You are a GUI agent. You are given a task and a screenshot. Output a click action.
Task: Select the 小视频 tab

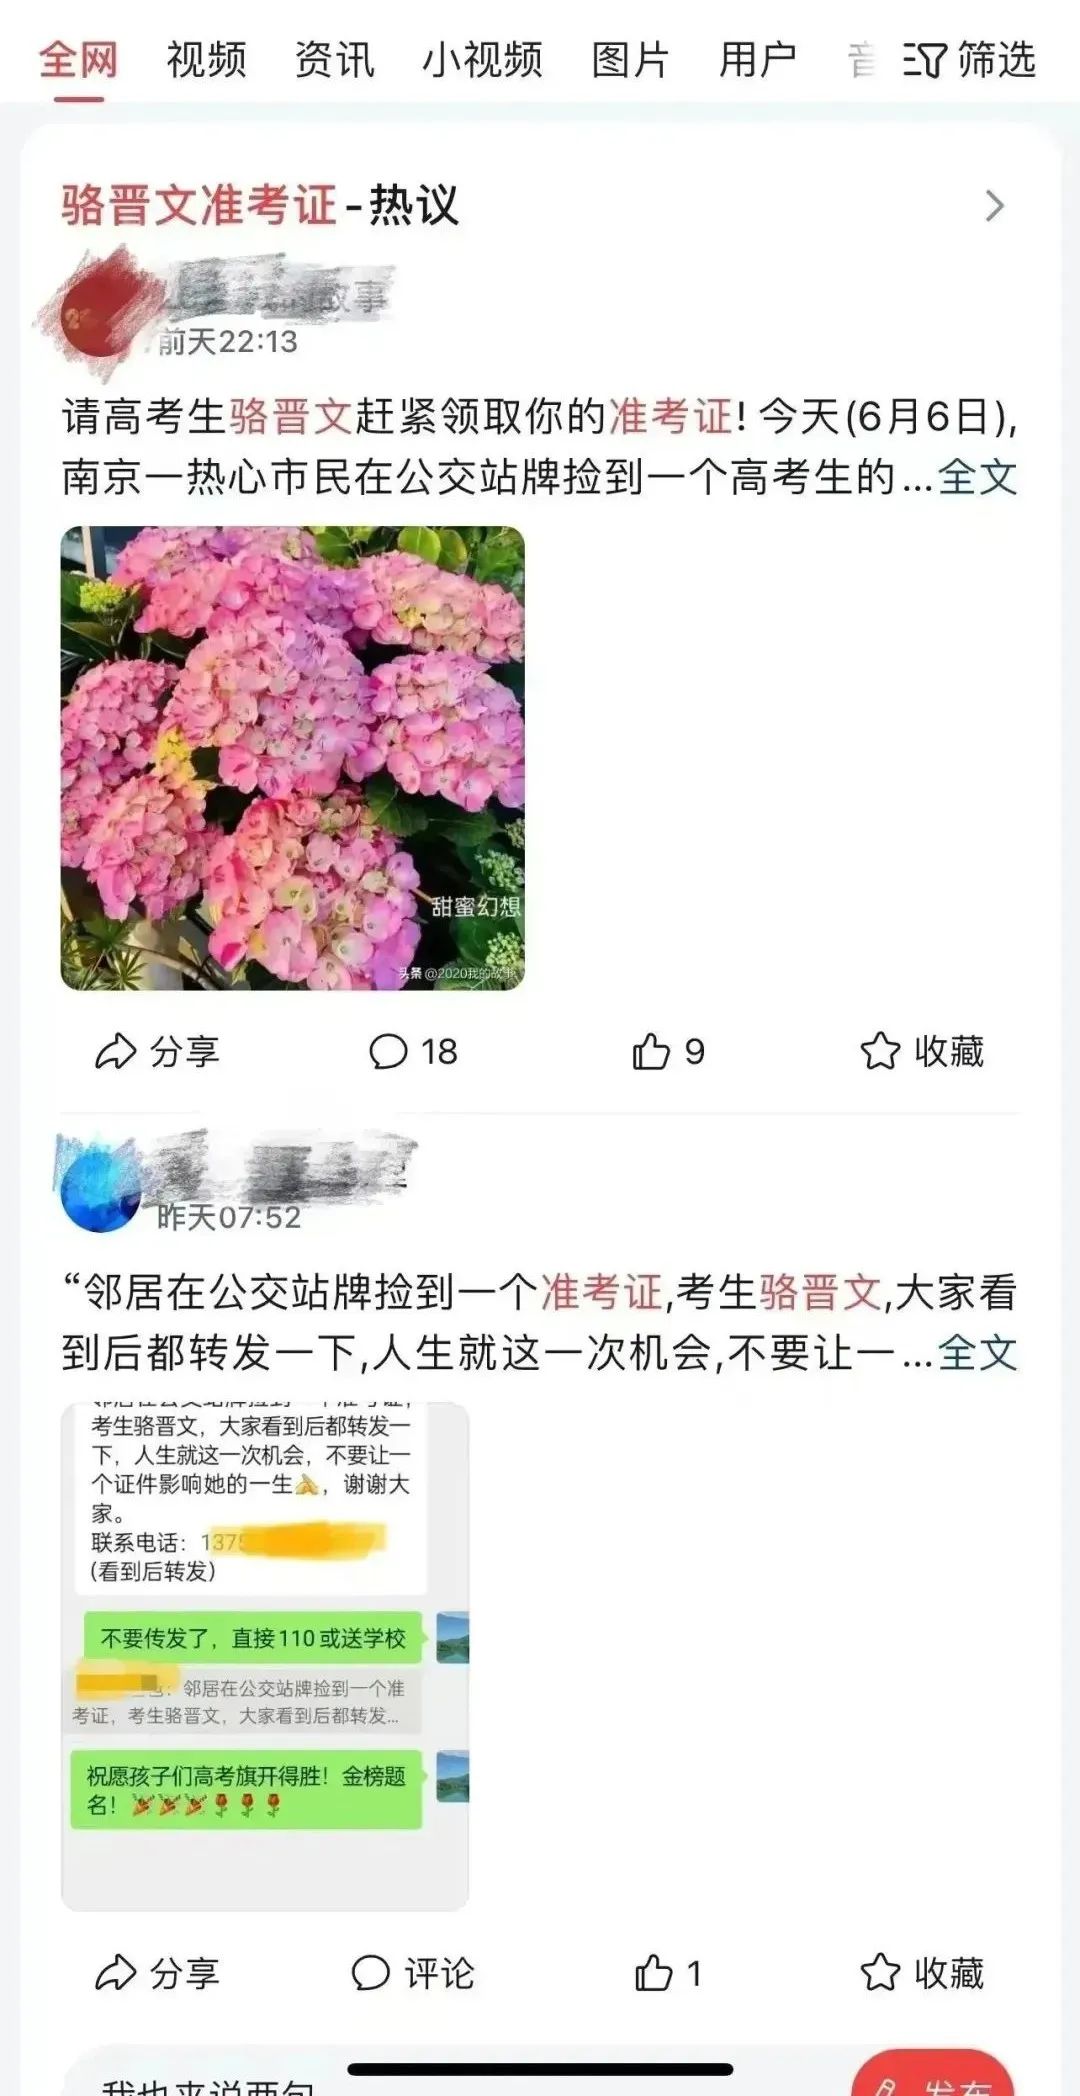coord(482,60)
